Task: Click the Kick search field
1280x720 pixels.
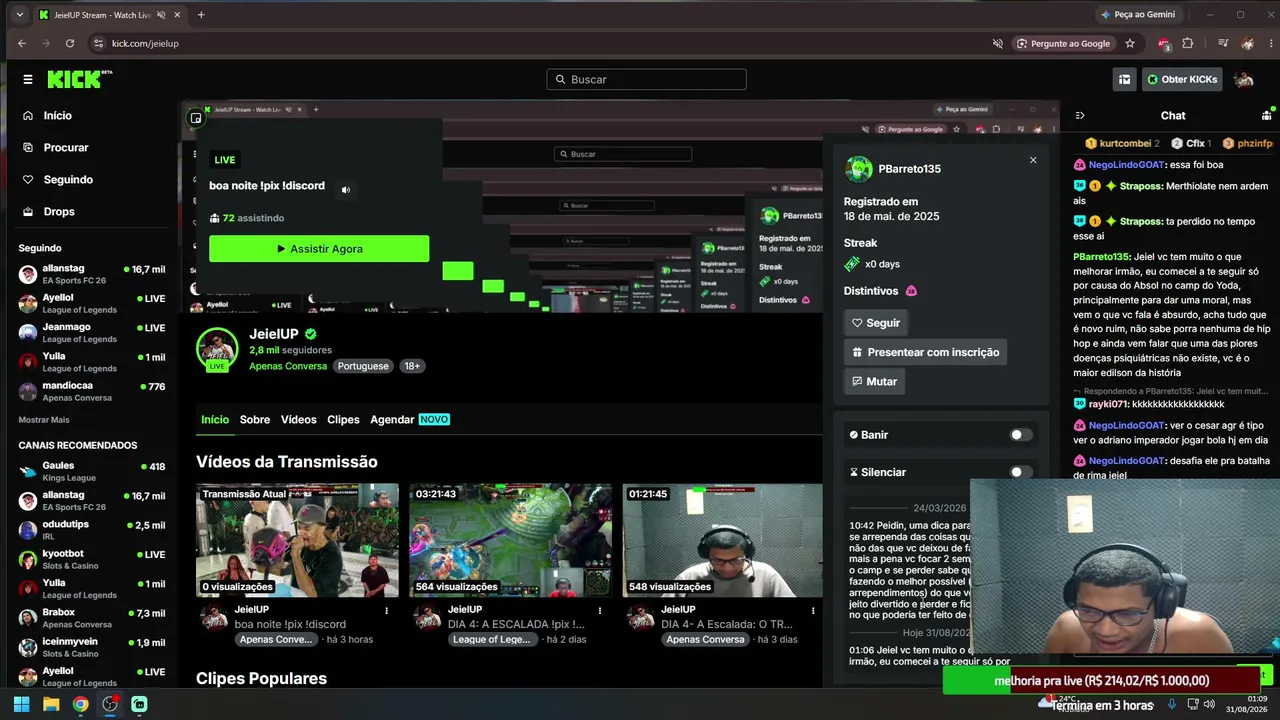Action: (x=646, y=79)
